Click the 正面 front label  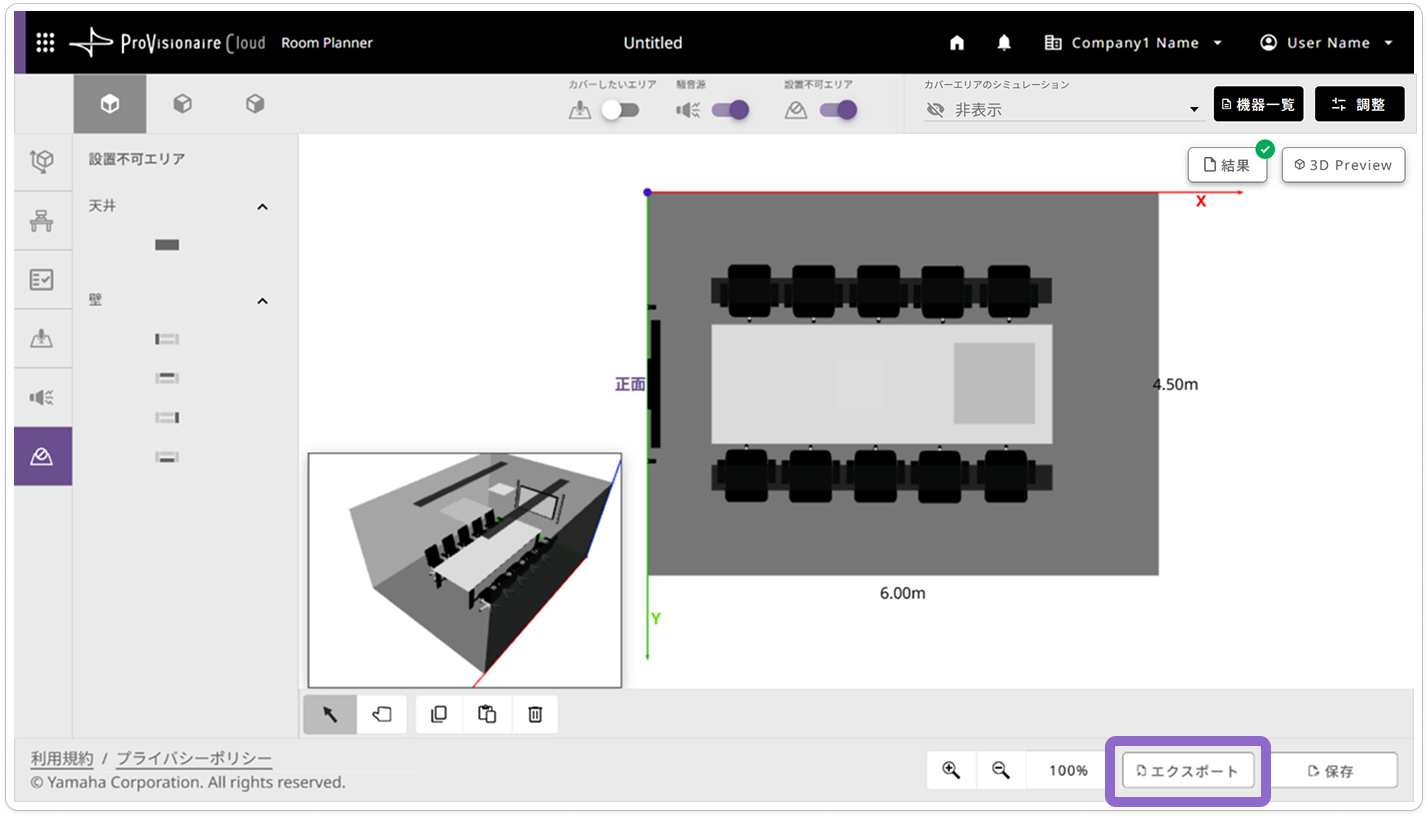coord(630,384)
